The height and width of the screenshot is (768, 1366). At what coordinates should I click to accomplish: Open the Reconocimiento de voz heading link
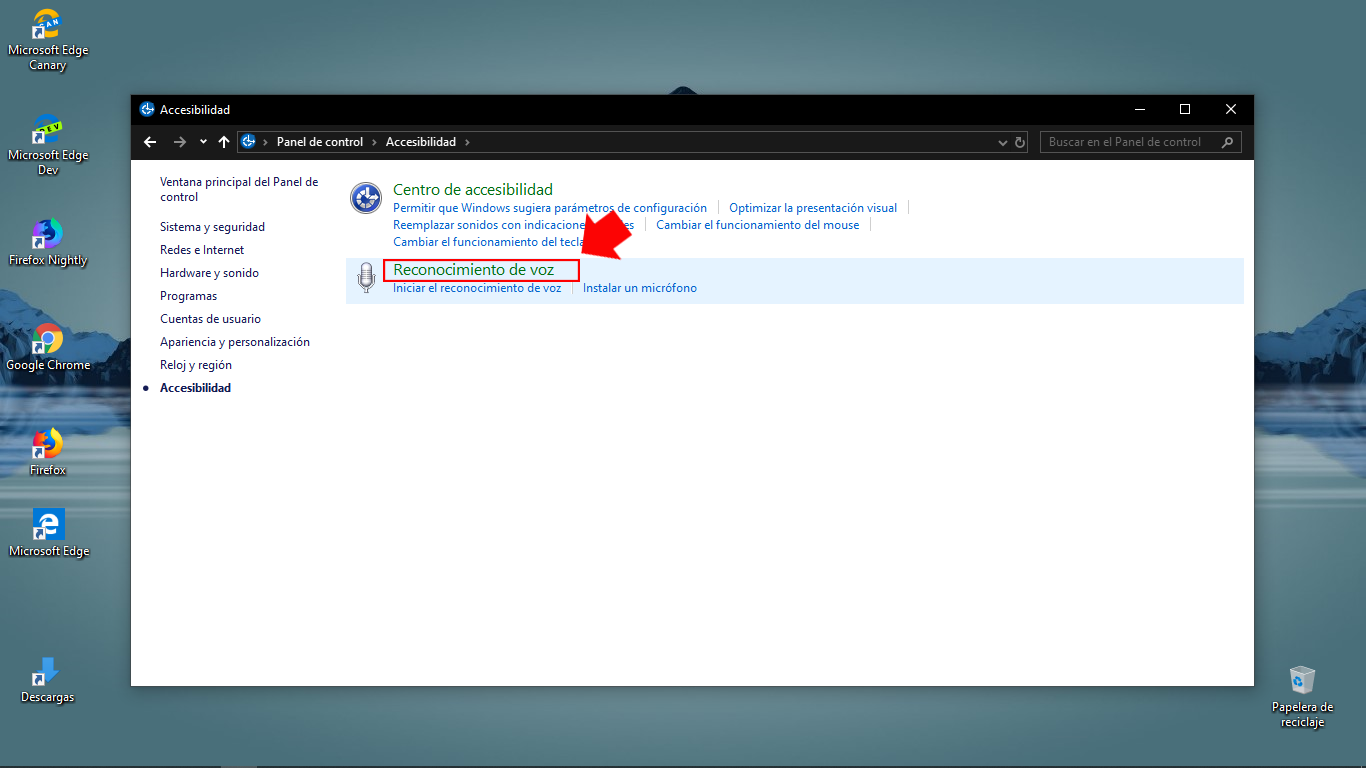pos(473,270)
